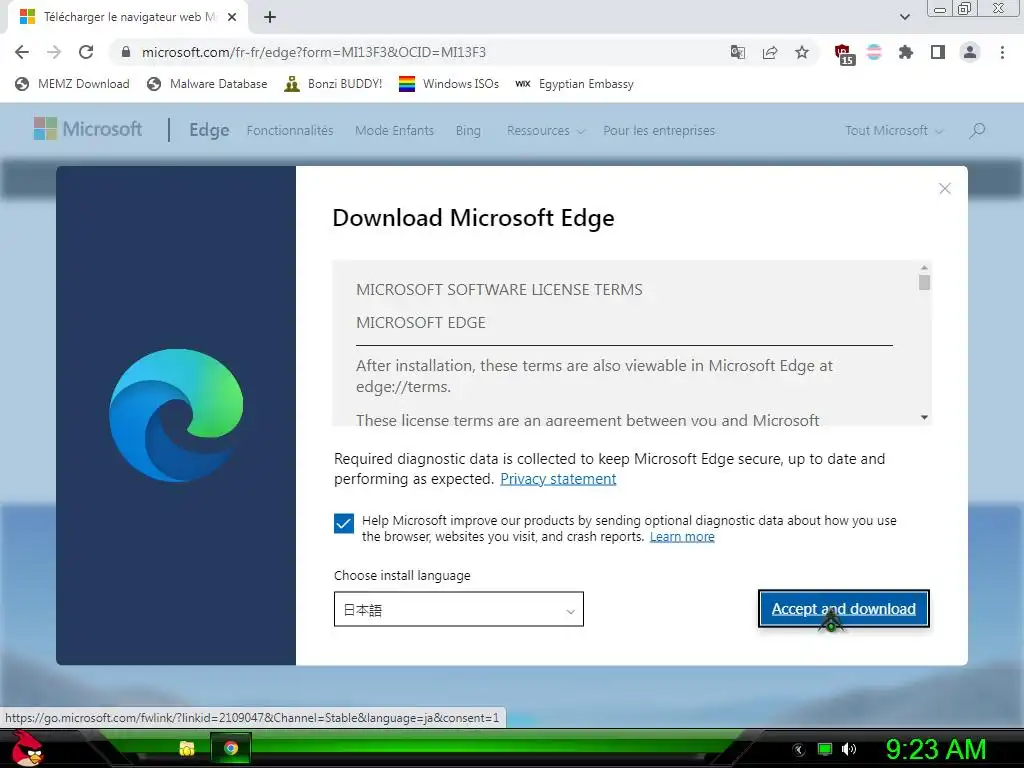Open the Bing menu item
Screen dimensions: 1024x768
point(468,131)
